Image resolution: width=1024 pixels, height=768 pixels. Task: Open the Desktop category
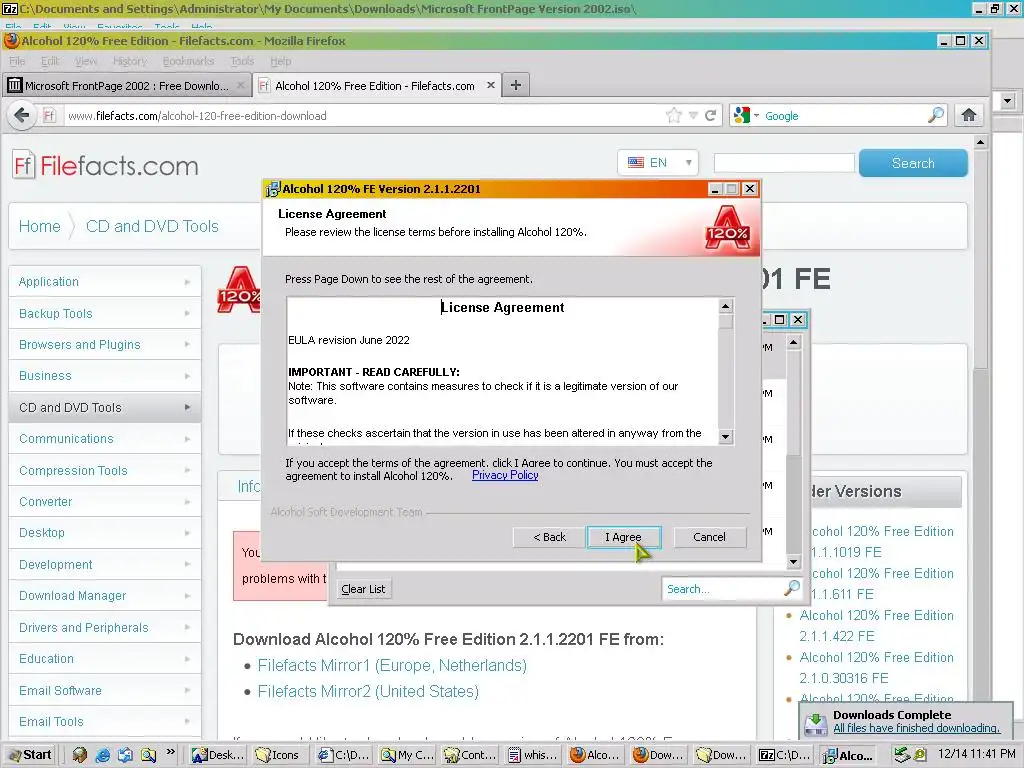(x=104, y=533)
